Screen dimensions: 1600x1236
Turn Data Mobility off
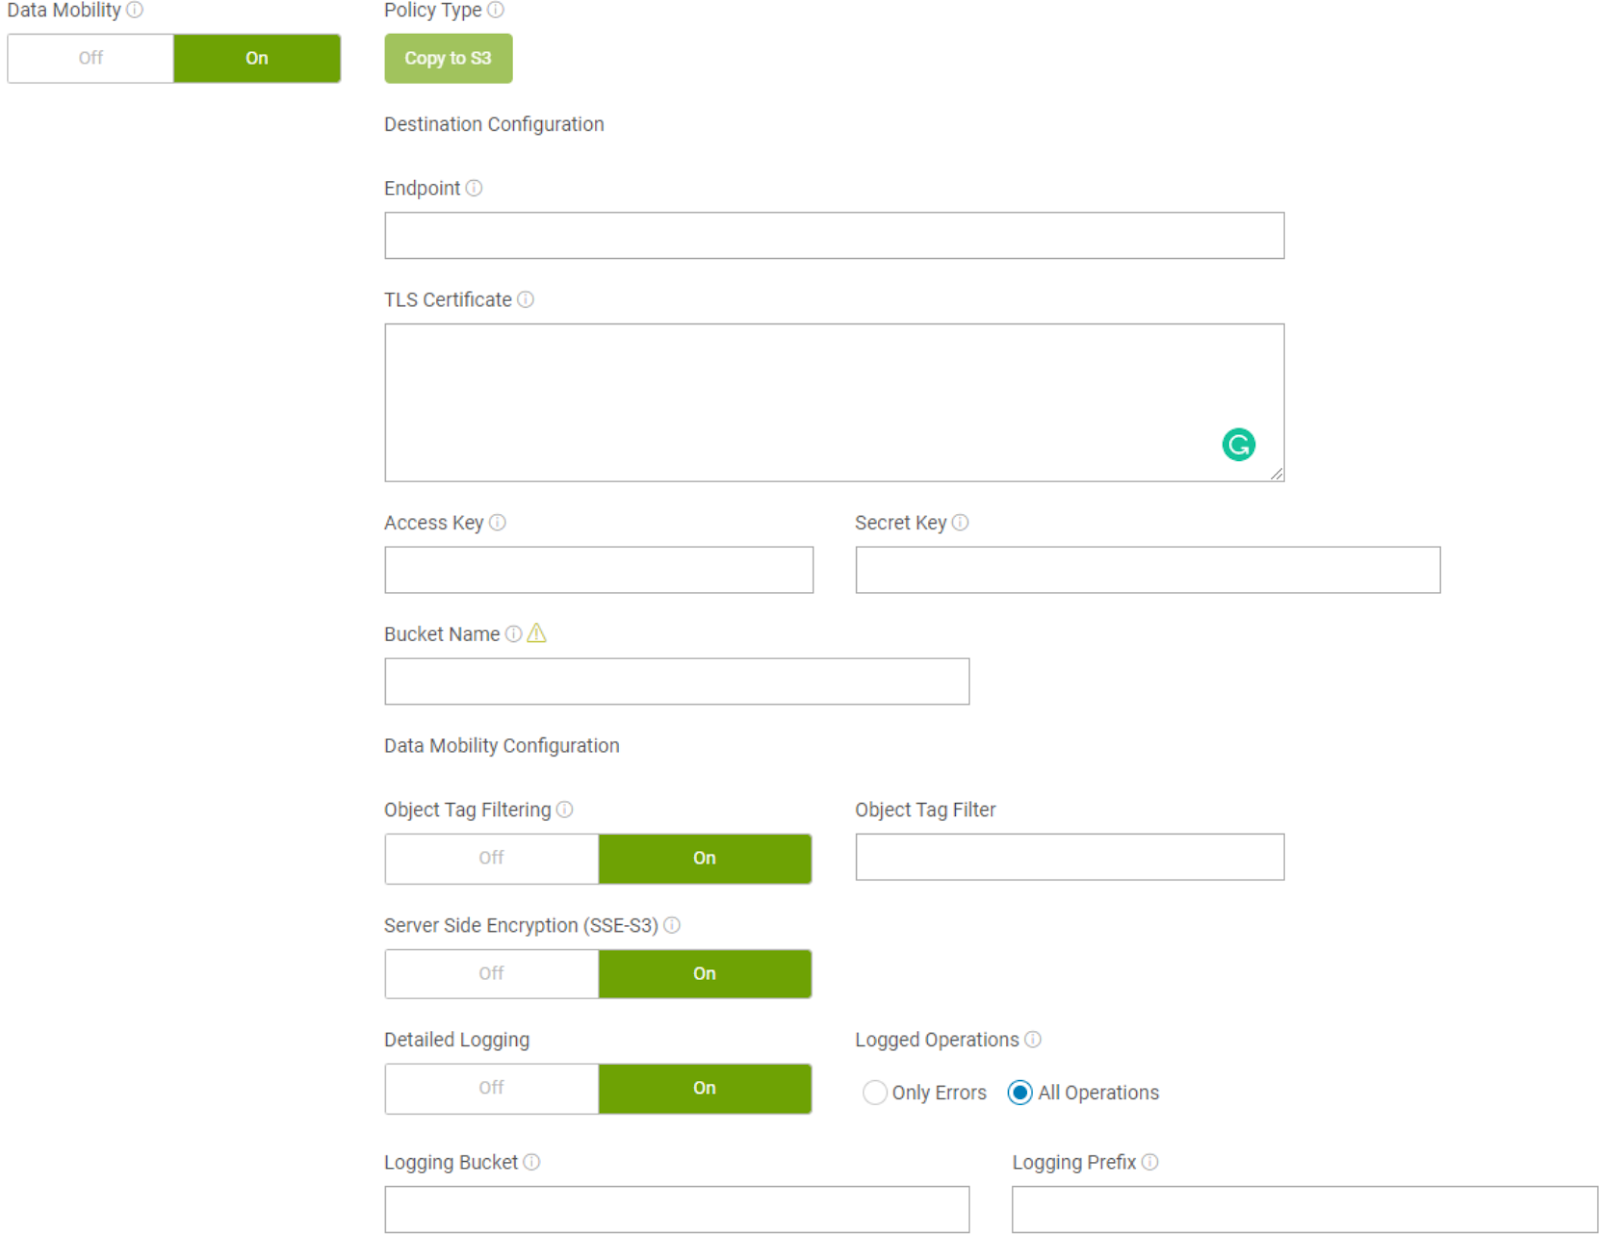[x=91, y=58]
